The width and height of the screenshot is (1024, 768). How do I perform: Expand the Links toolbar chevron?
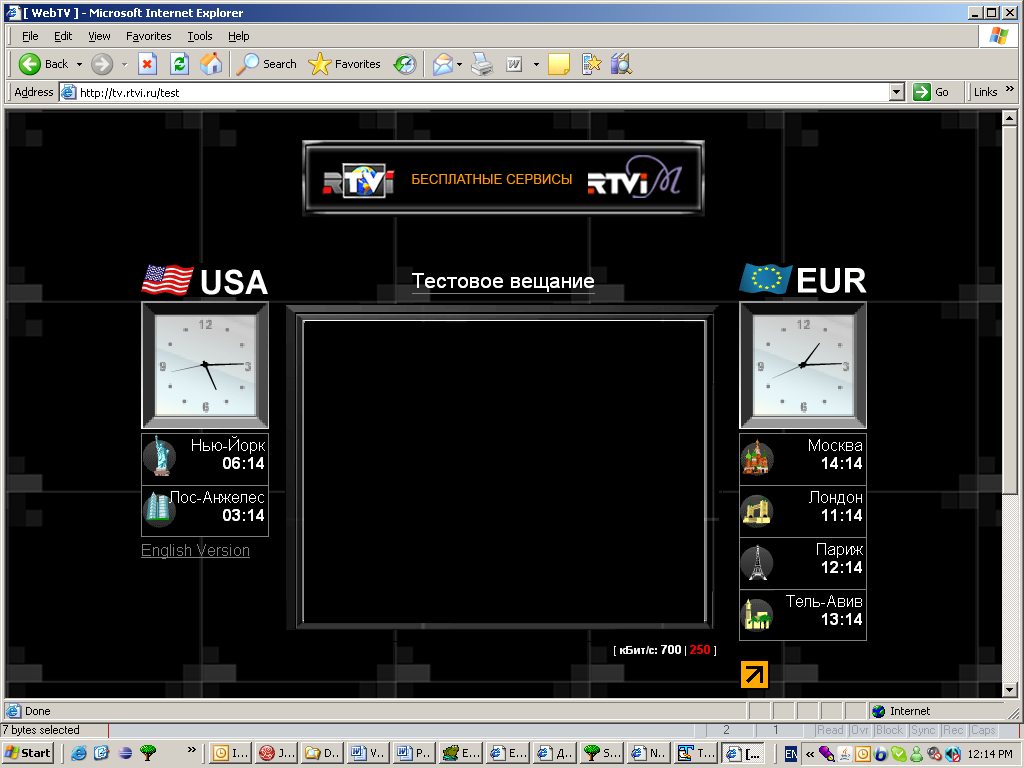point(1010,89)
